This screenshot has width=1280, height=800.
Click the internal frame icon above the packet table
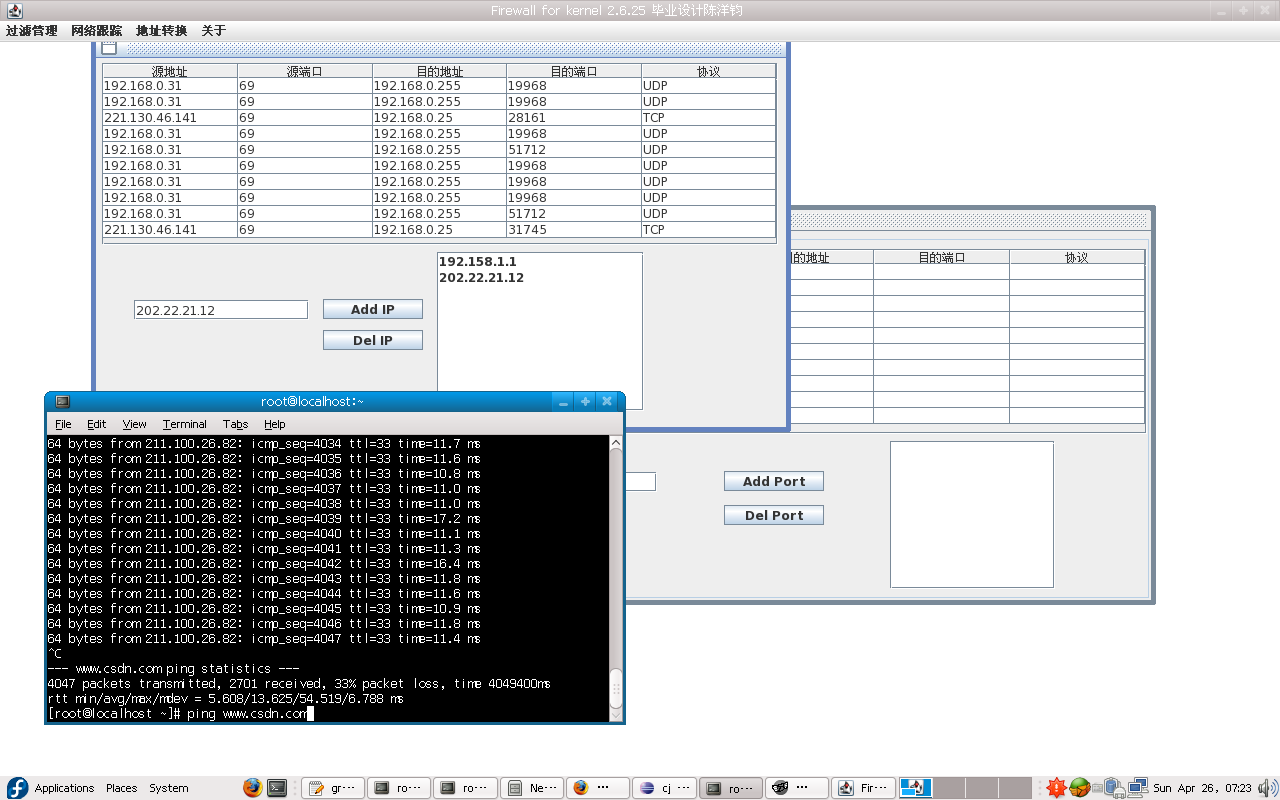tap(109, 48)
